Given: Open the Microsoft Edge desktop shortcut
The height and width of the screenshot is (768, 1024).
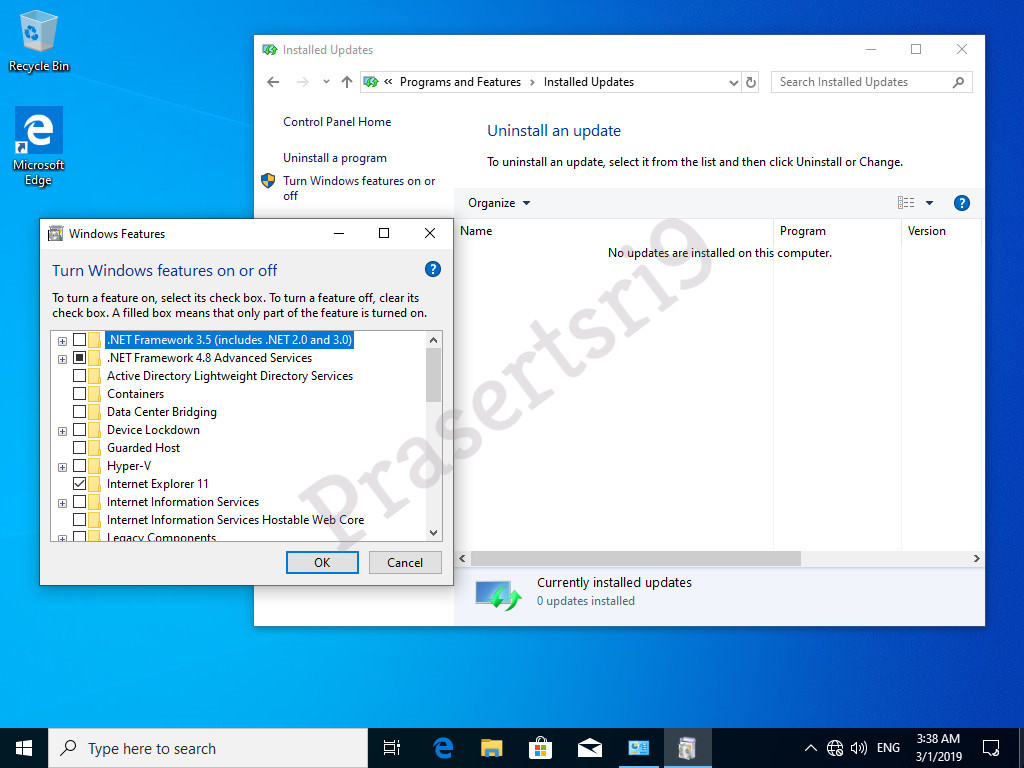Looking at the screenshot, I should click(x=39, y=146).
